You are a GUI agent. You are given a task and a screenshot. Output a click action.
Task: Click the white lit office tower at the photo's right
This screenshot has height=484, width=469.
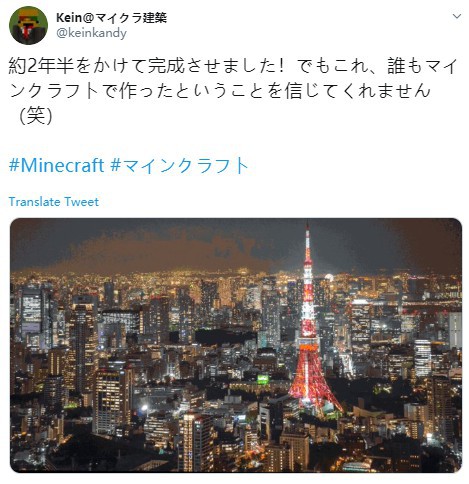pos(422,357)
